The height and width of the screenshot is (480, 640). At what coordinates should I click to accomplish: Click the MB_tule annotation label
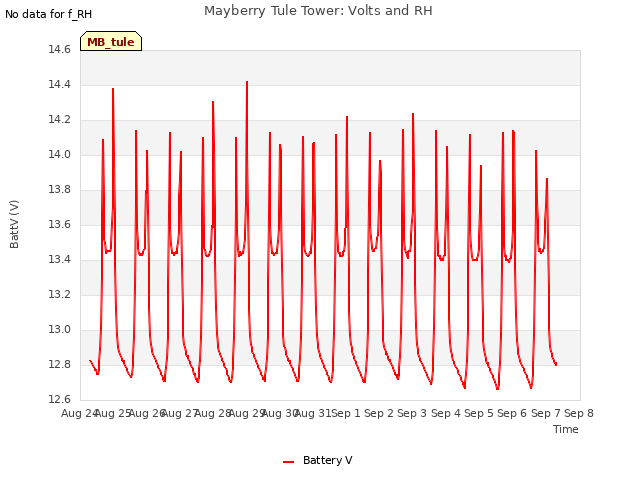(111, 42)
